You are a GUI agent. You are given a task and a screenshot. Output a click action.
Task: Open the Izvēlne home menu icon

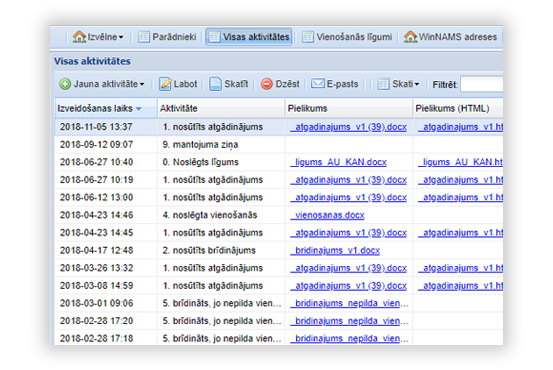79,37
